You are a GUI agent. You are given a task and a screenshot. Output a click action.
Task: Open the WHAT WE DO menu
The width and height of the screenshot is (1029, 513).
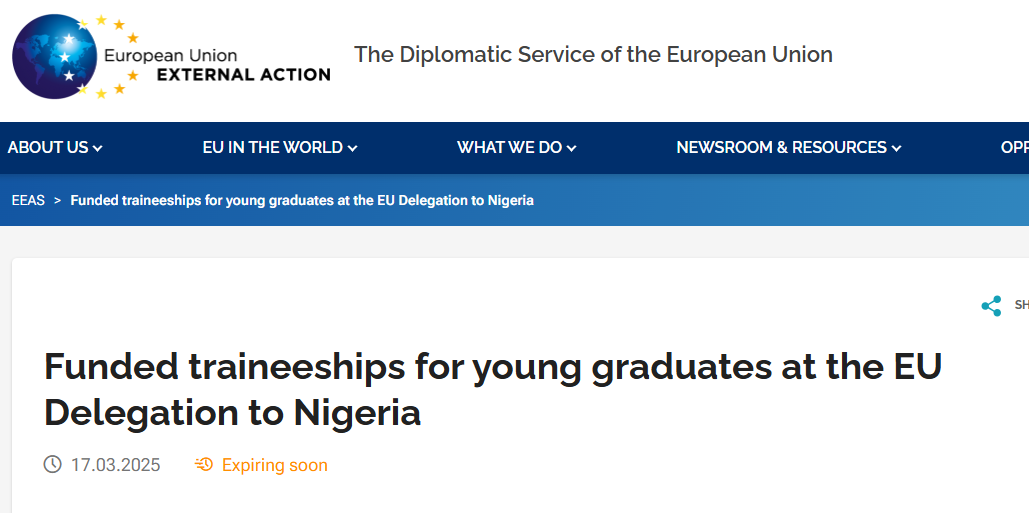point(509,148)
